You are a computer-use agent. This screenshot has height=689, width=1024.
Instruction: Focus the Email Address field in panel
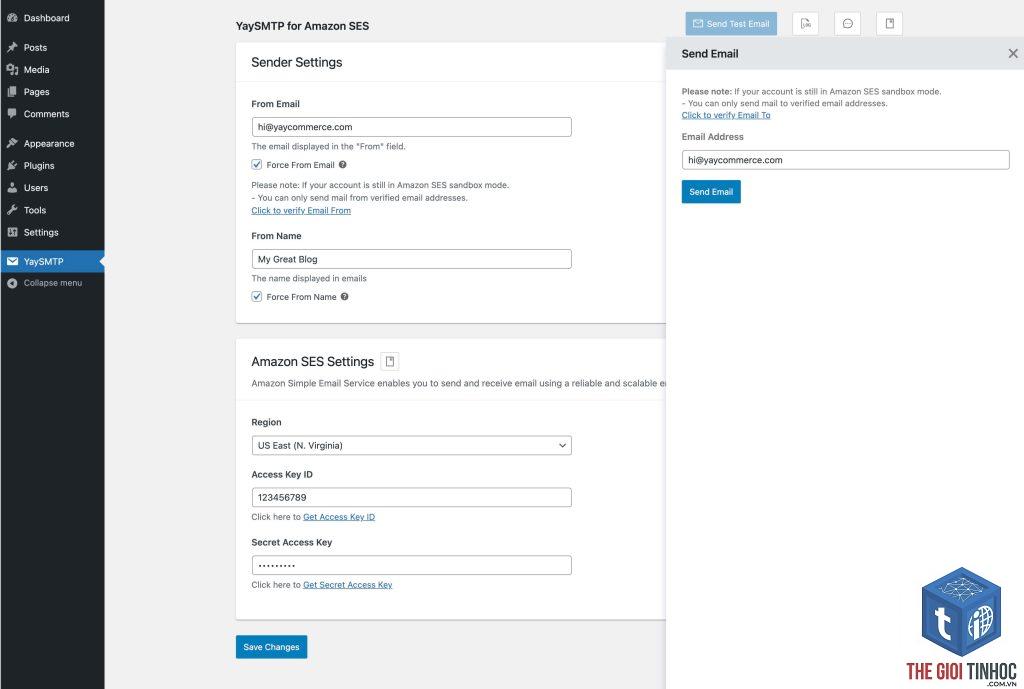pos(845,160)
